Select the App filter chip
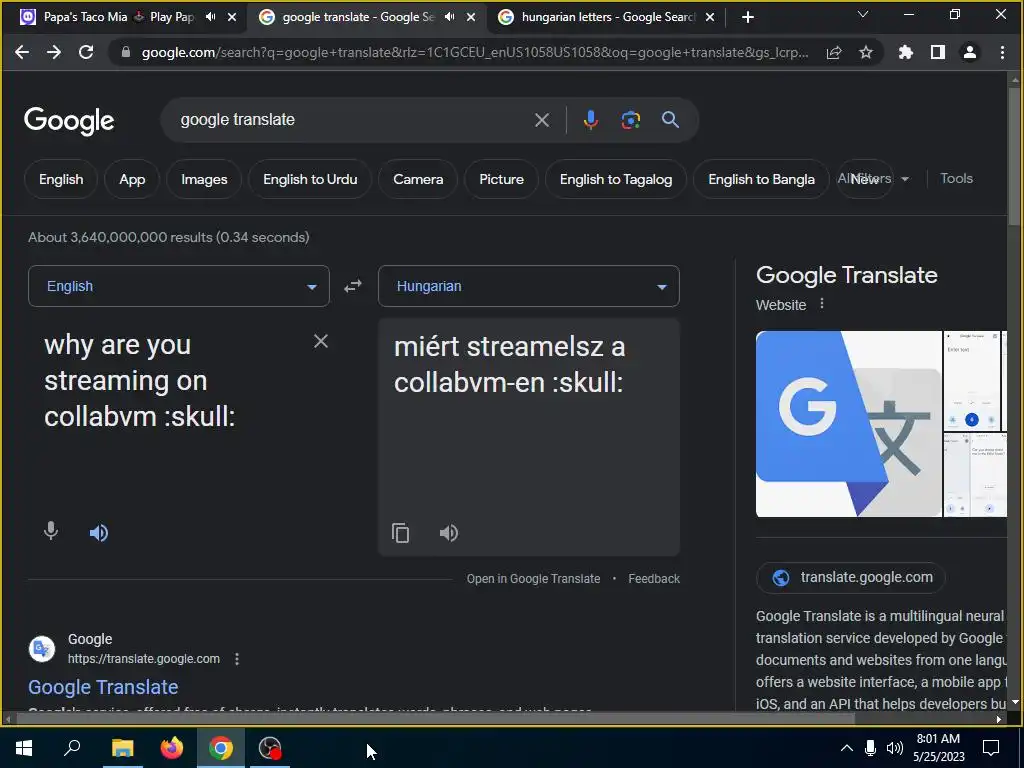Screen dimensions: 1024x768 point(132,179)
